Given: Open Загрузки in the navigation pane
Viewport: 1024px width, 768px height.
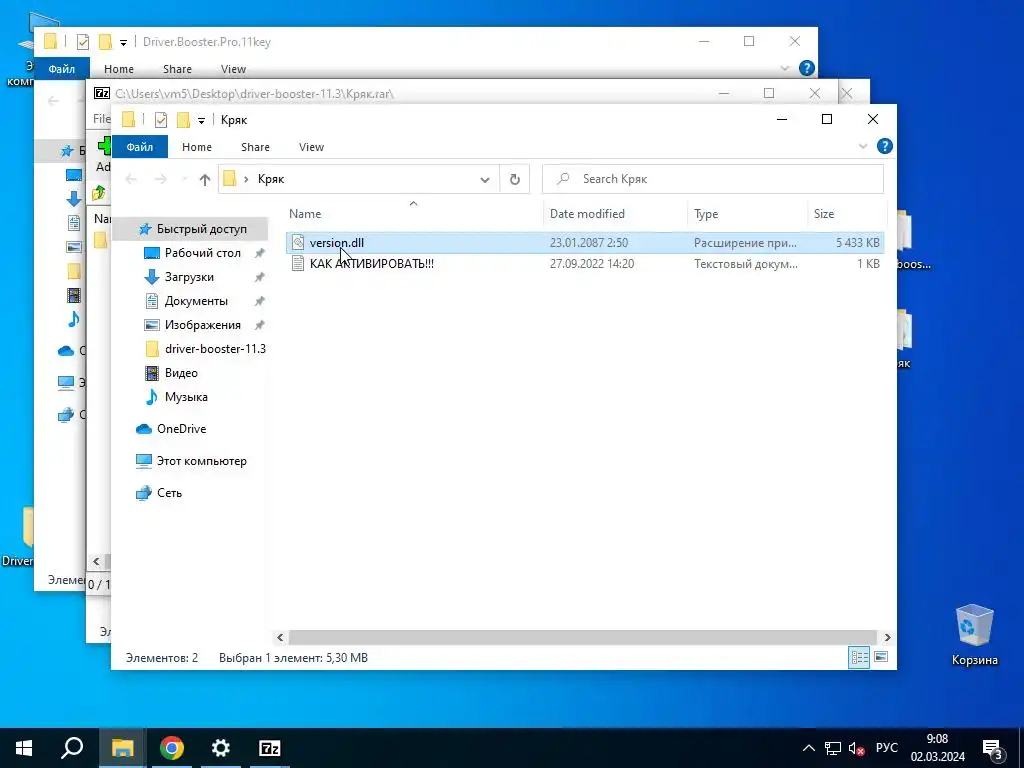Looking at the screenshot, I should tap(189, 277).
